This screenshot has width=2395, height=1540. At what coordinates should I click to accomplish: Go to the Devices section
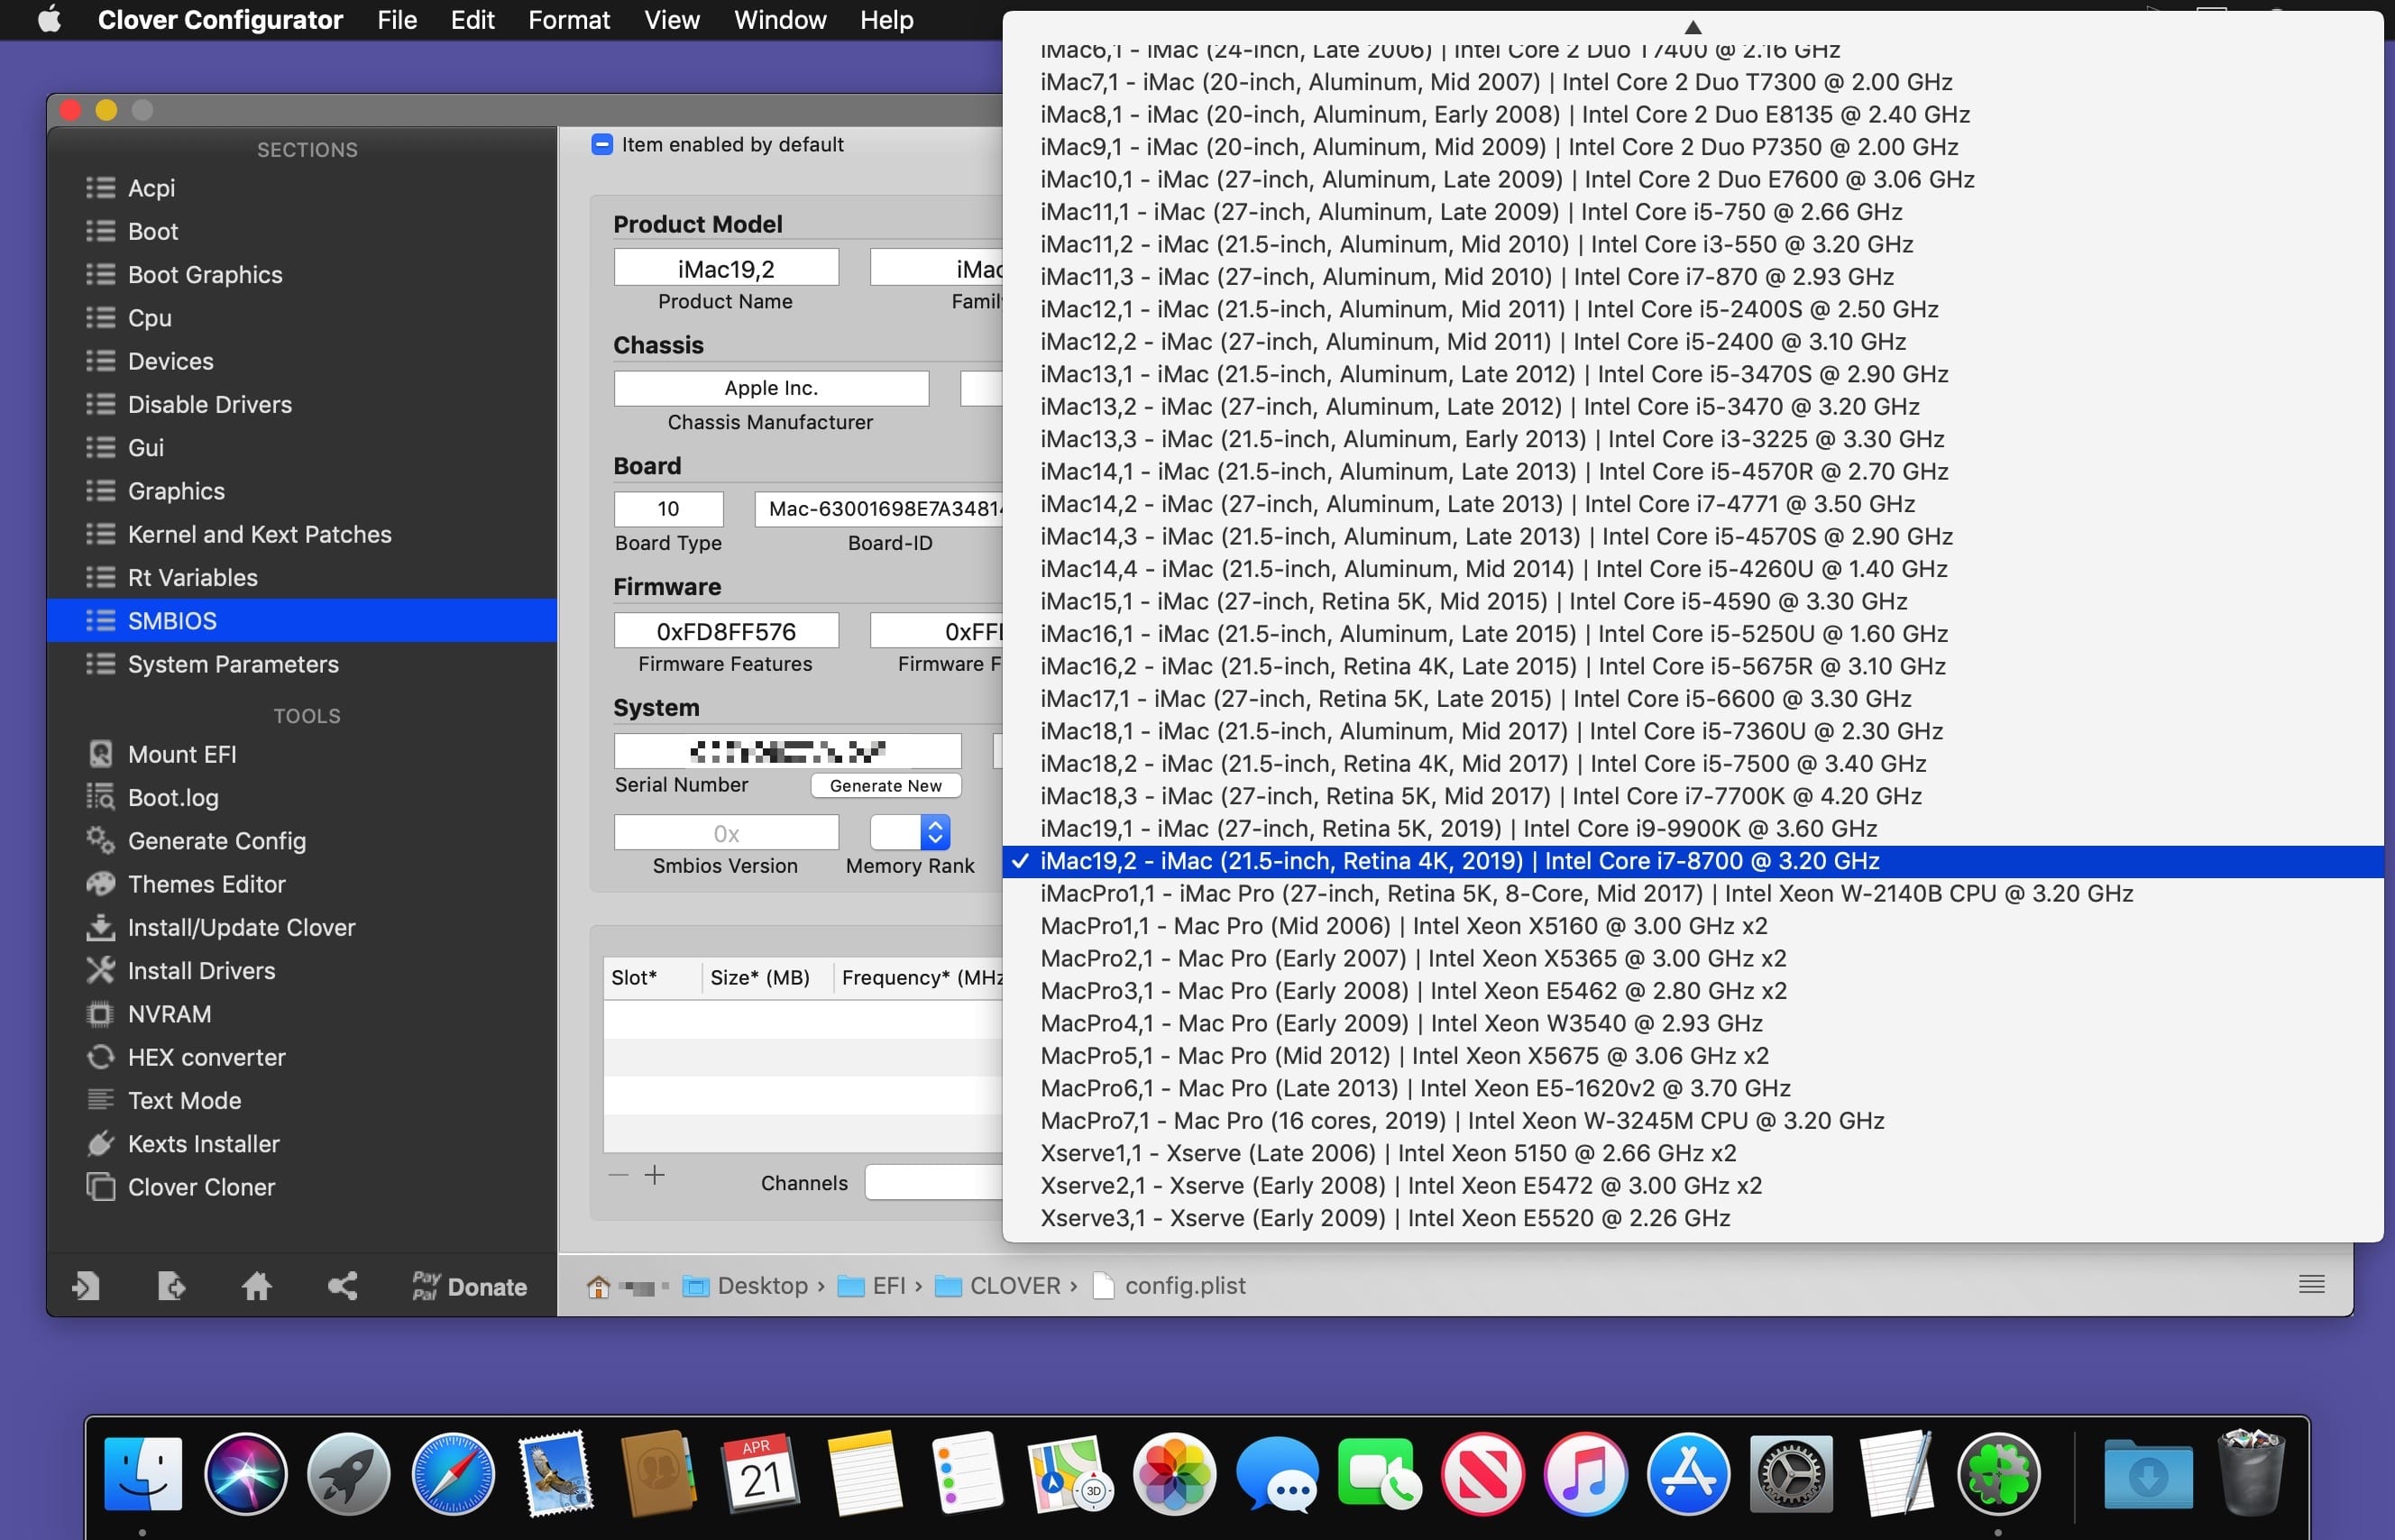coord(301,361)
